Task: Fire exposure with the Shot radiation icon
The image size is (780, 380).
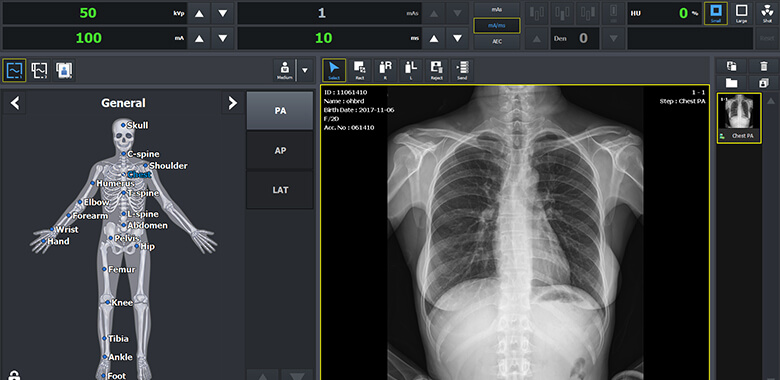Action: [x=767, y=13]
